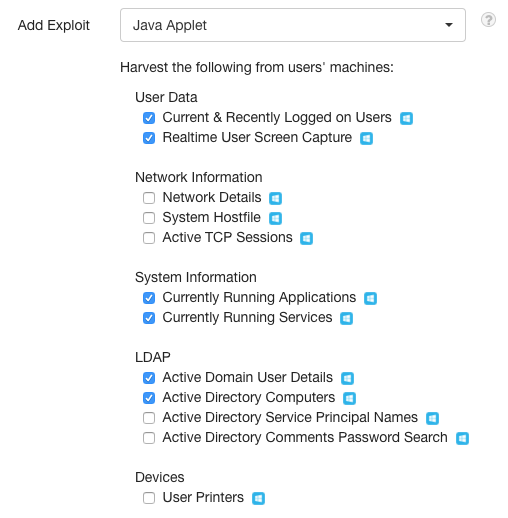
Task: Enable Active Directory Service Principal Names checkbox
Action: pos(149,418)
